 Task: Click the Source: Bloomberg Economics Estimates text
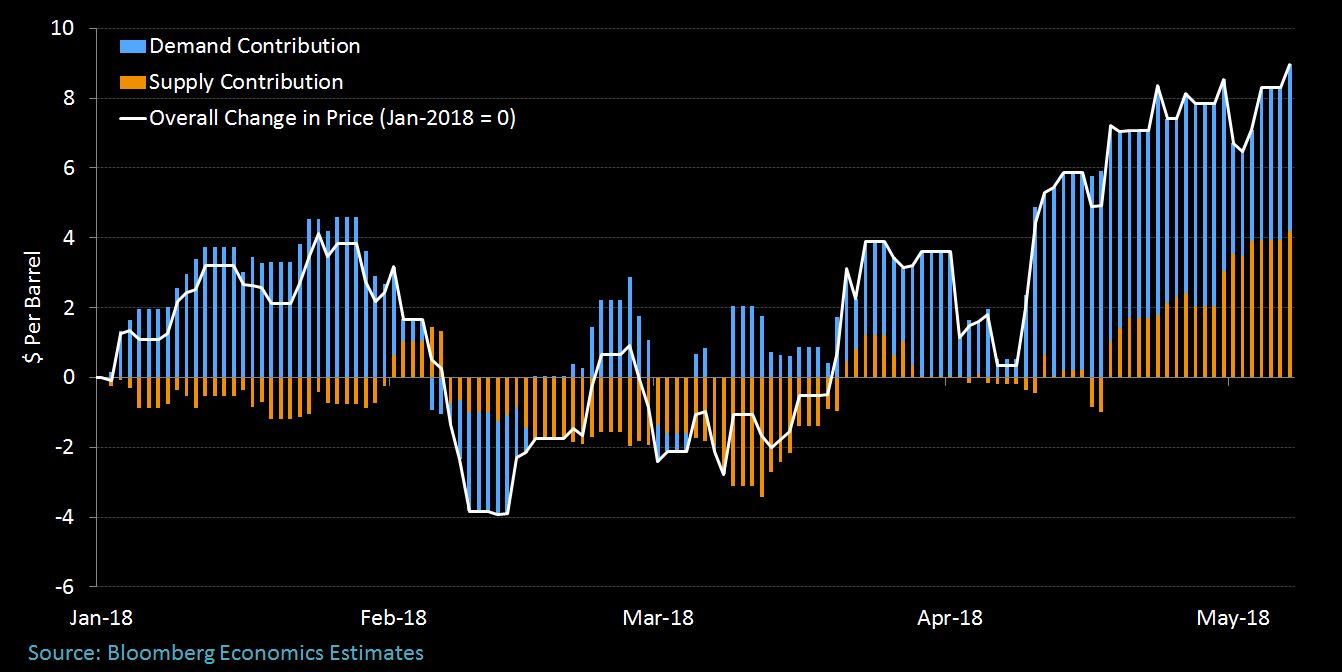(x=226, y=653)
